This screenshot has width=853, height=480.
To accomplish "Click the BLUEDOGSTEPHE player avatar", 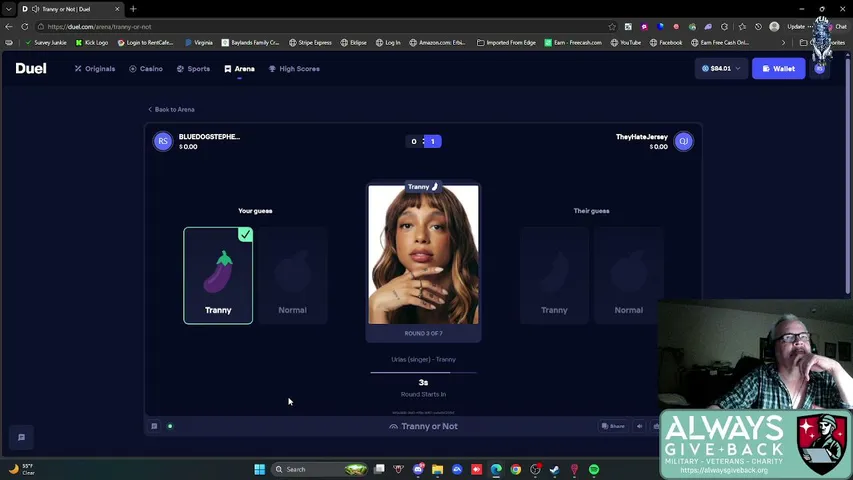I will coord(163,141).
